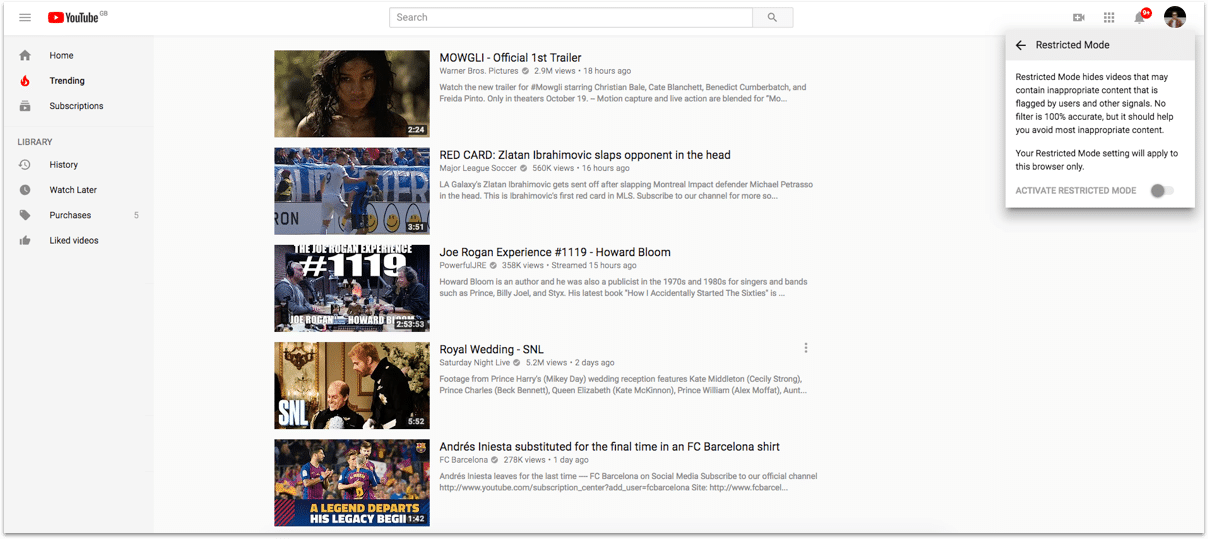Click the History clock icon
This screenshot has width=1208, height=539.
coord(25,164)
